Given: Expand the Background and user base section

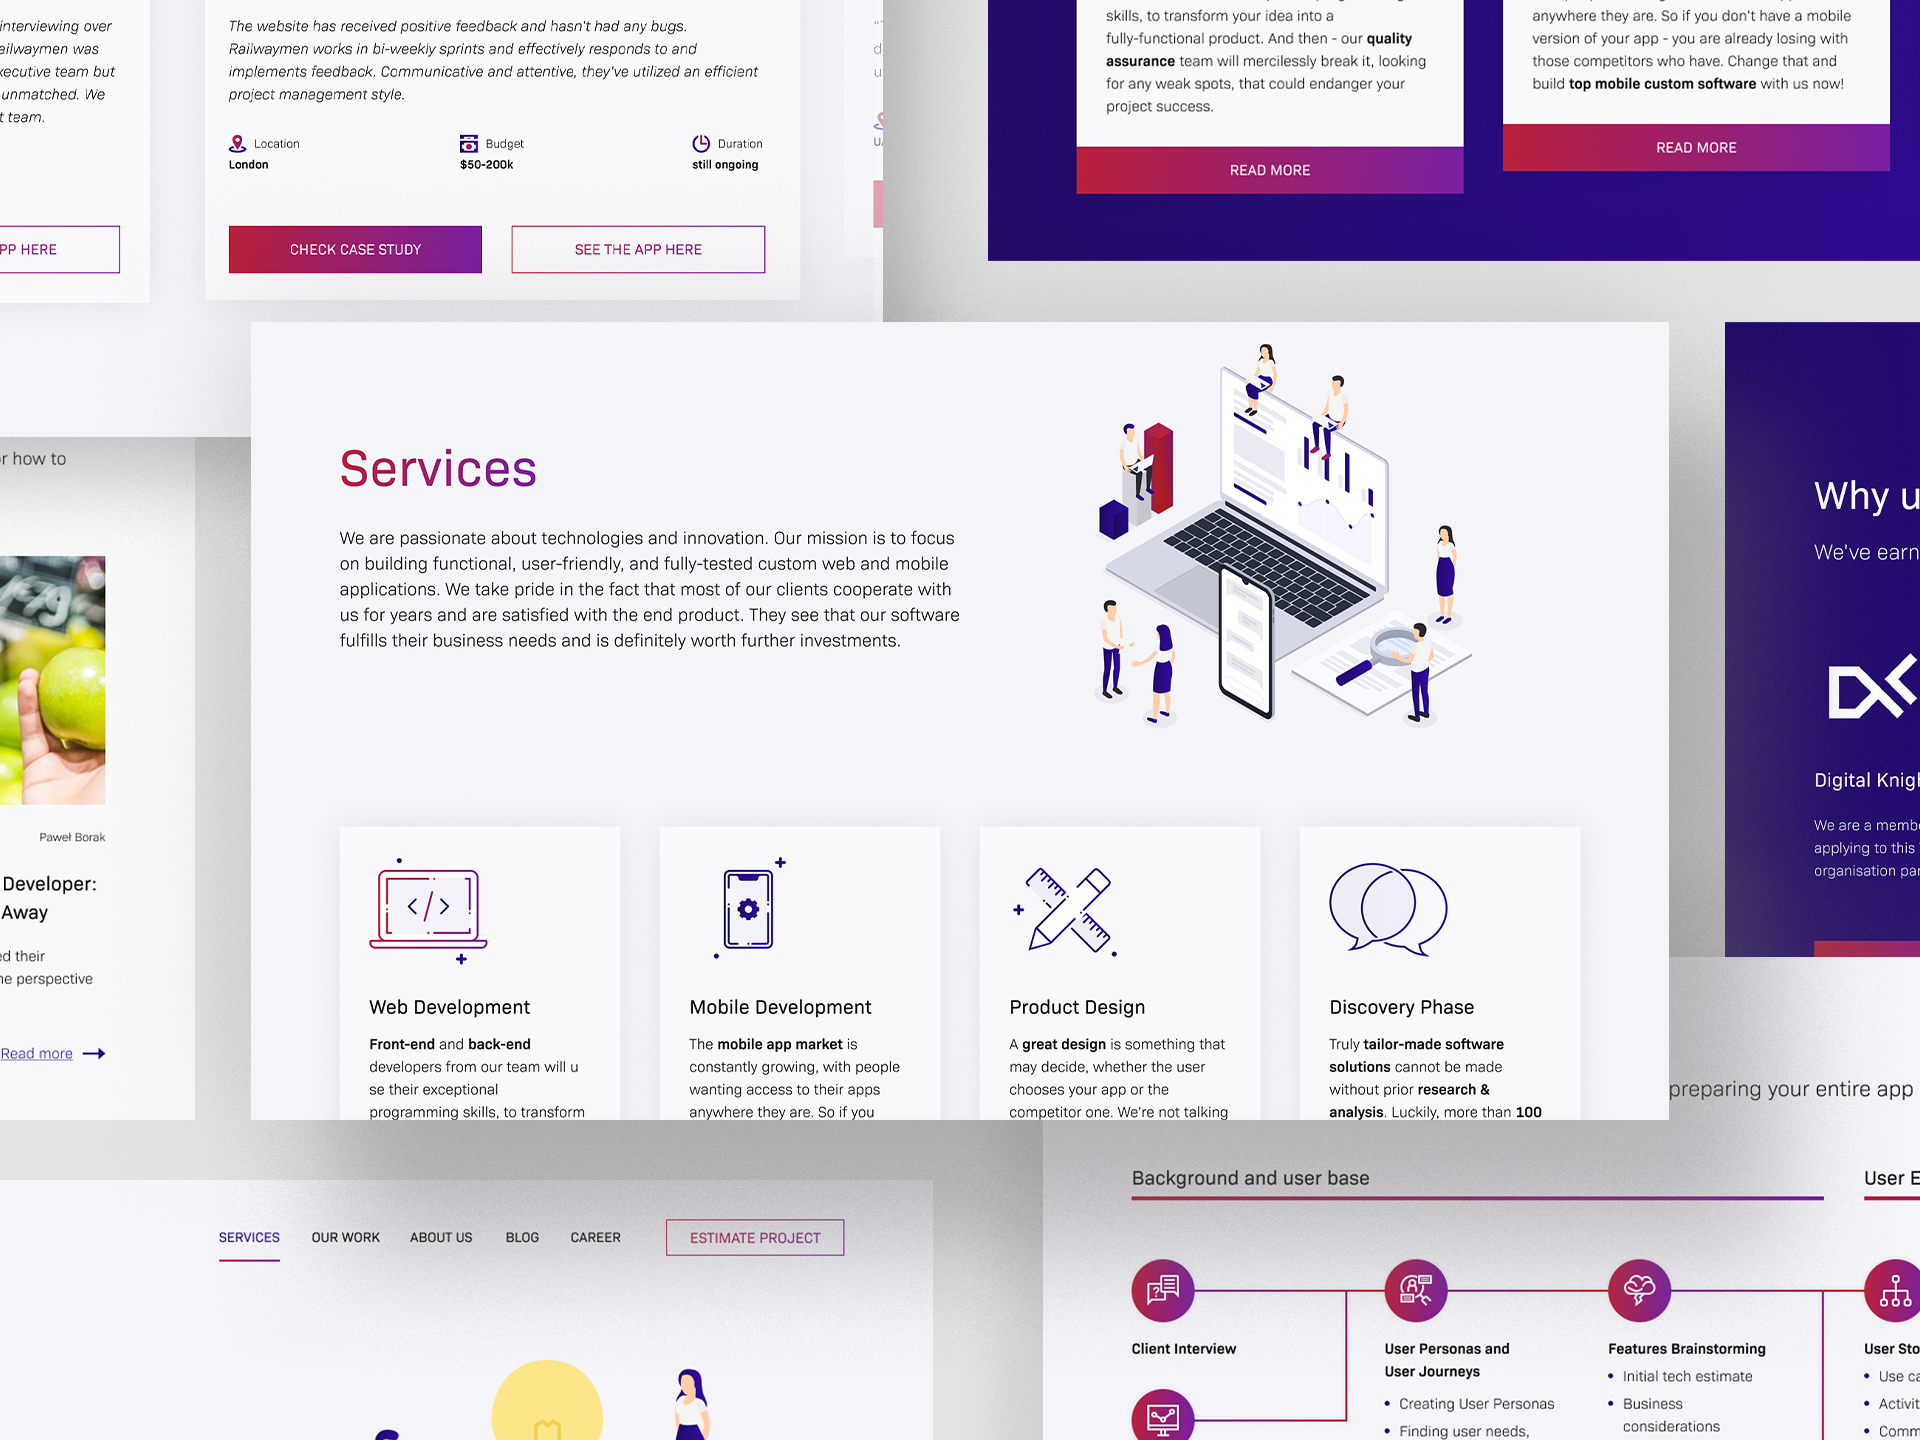Looking at the screenshot, I should 1250,1178.
